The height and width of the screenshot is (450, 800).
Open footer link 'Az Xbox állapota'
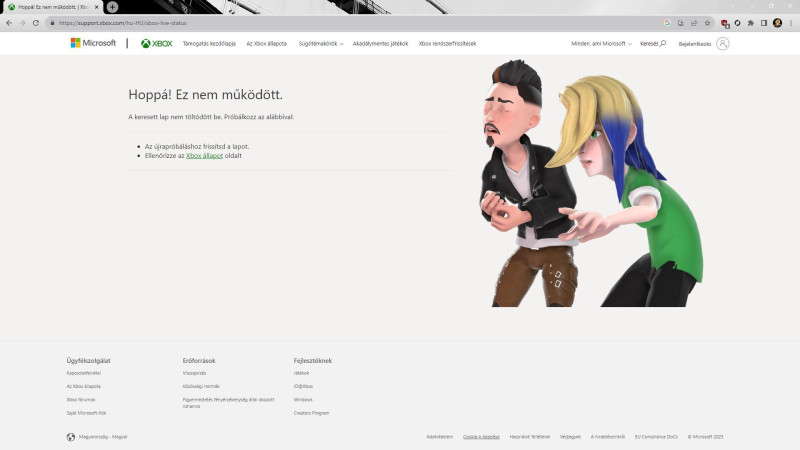click(x=84, y=386)
